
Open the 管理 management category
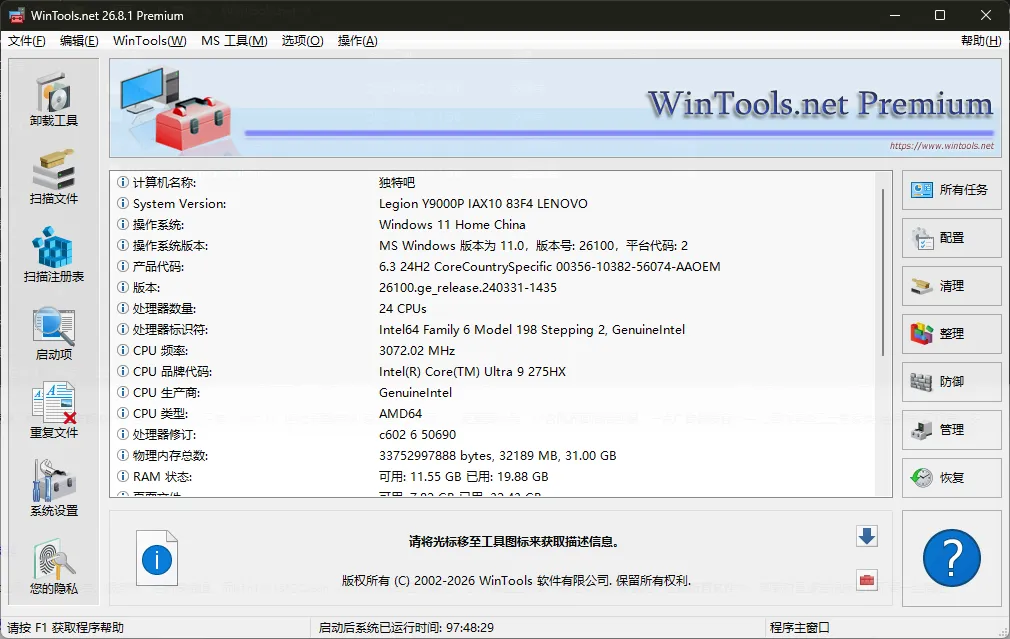point(951,430)
